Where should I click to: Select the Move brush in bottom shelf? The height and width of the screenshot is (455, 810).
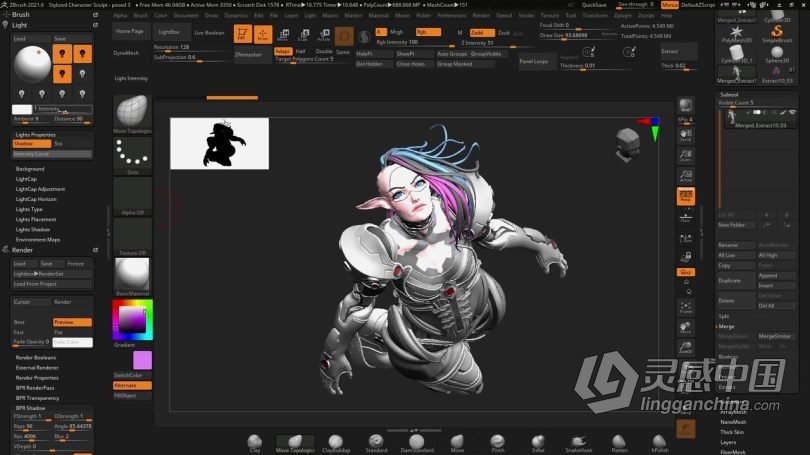click(x=457, y=444)
